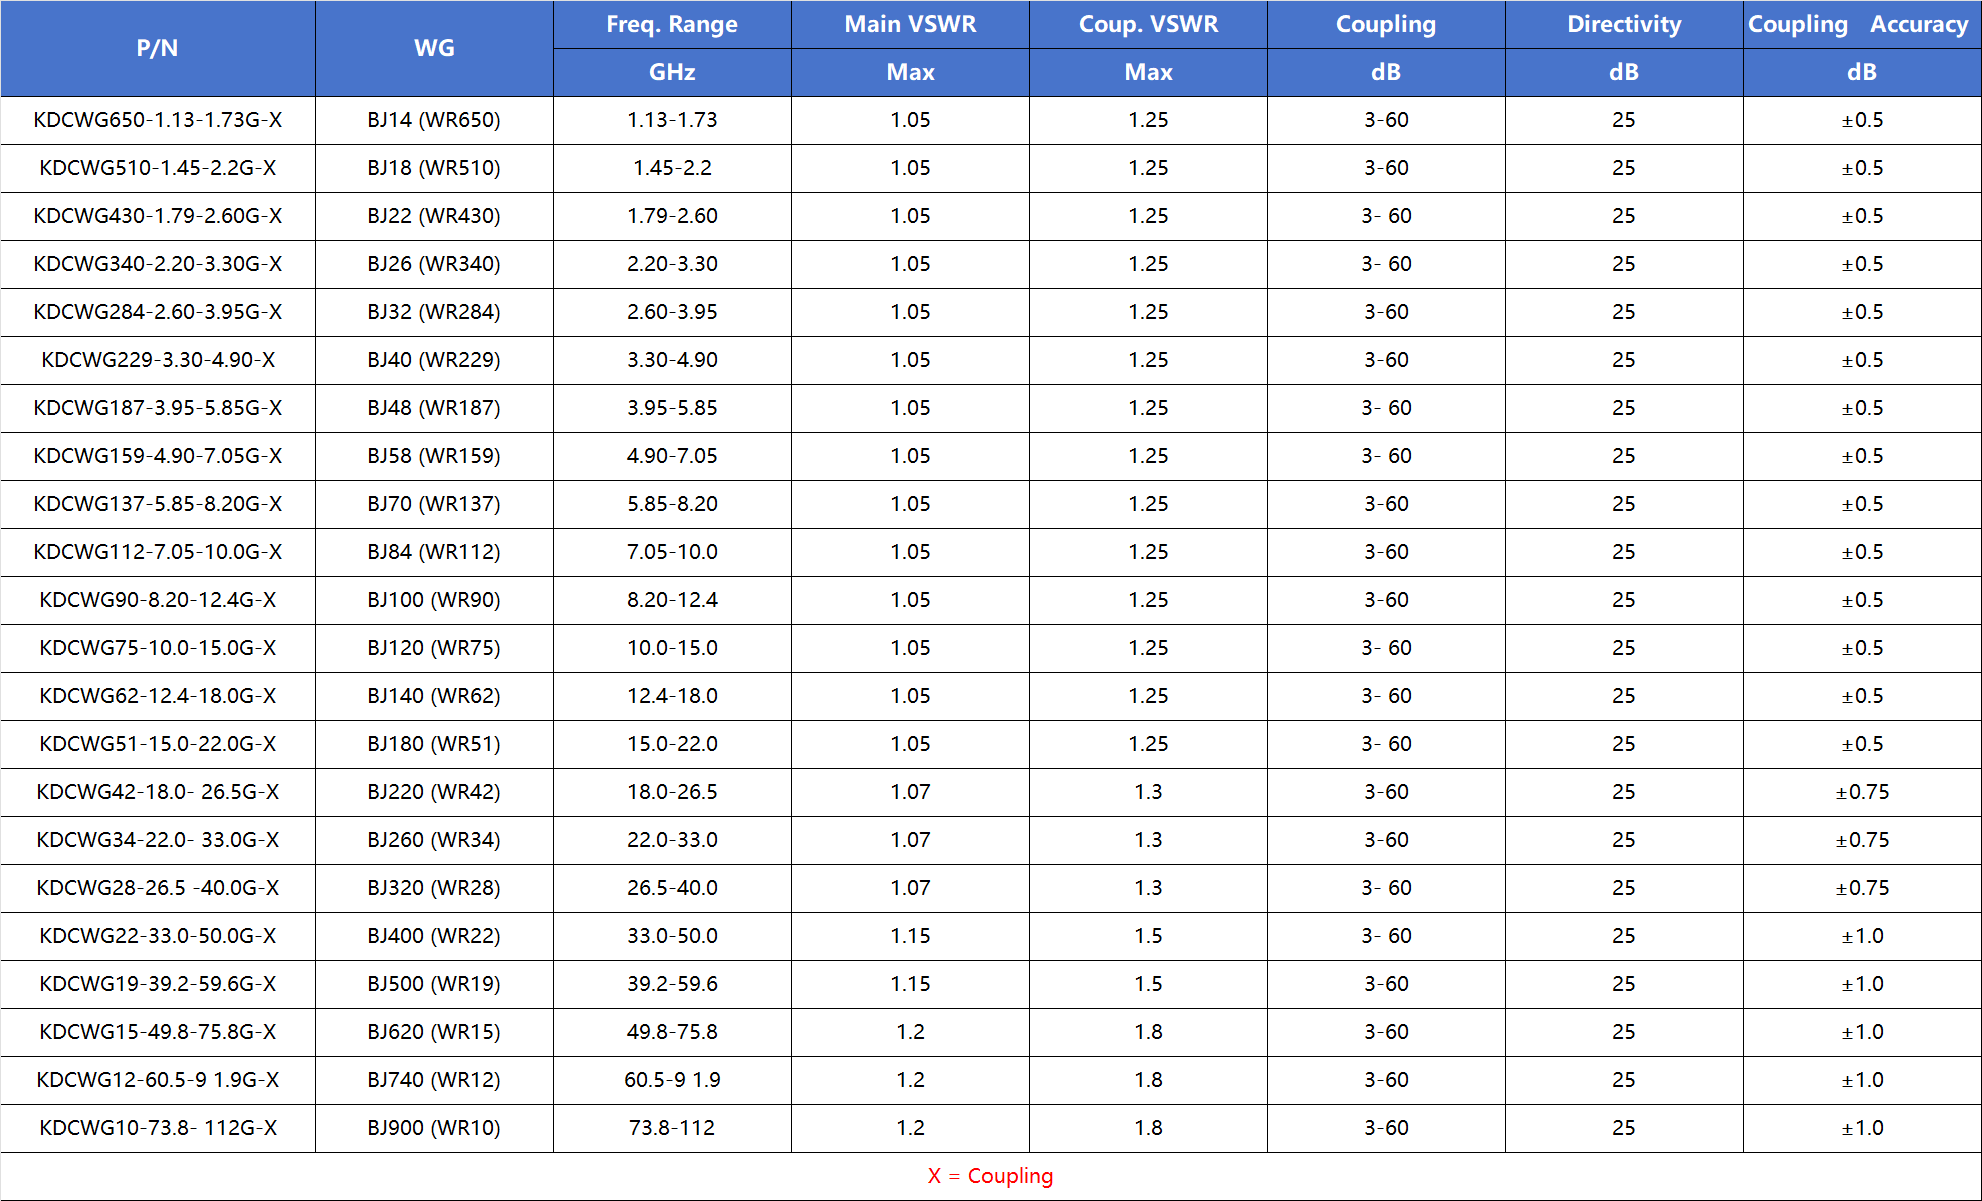Screen dimensions: 1982x1201
Task: Click frequency range cell 49.8-75.8
Action: click(672, 1032)
